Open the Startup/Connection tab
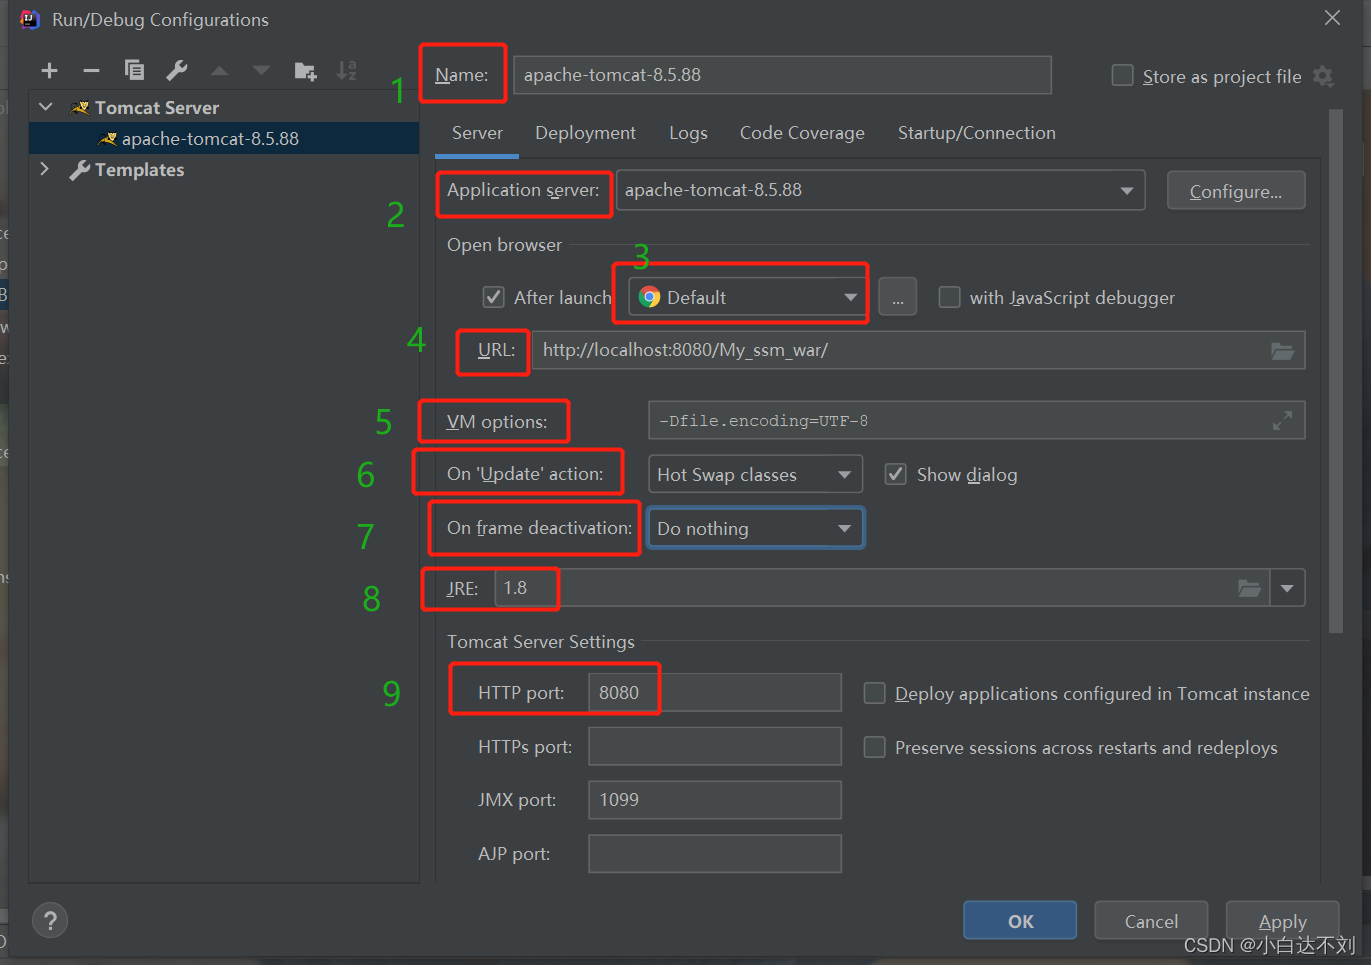 click(976, 132)
